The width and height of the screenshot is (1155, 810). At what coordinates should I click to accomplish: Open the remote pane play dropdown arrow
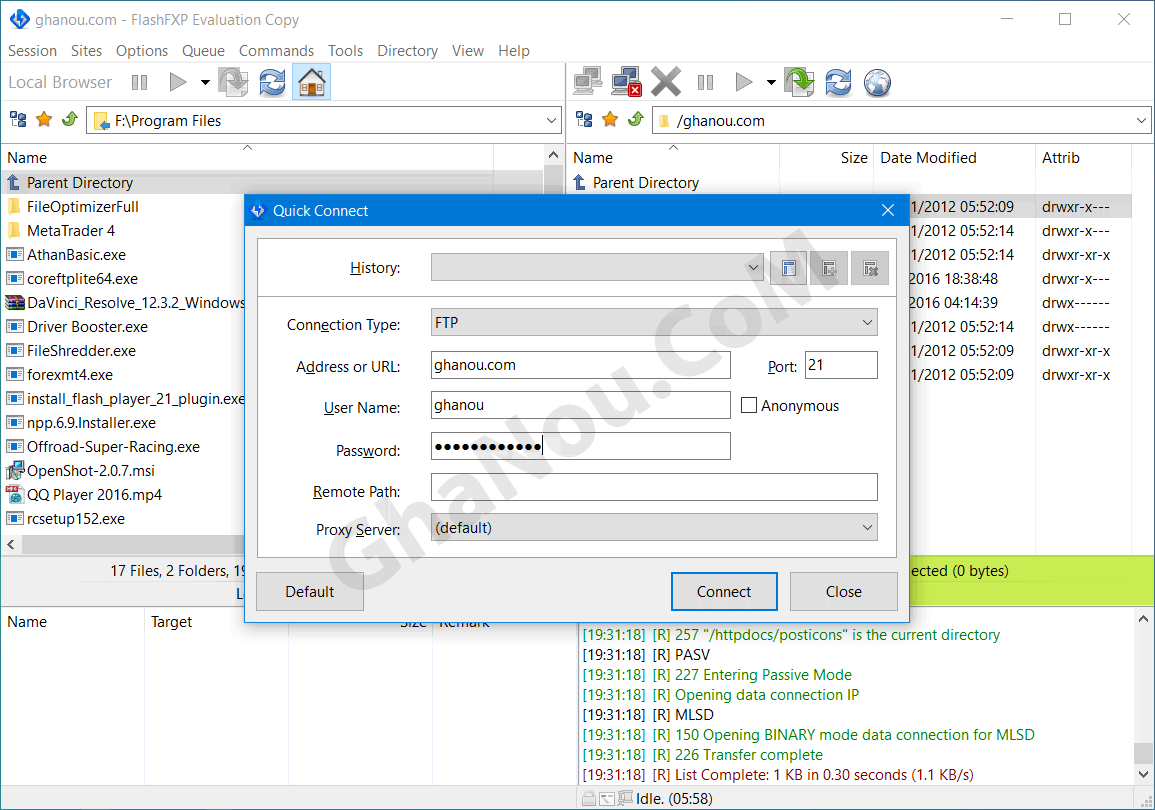(x=771, y=82)
